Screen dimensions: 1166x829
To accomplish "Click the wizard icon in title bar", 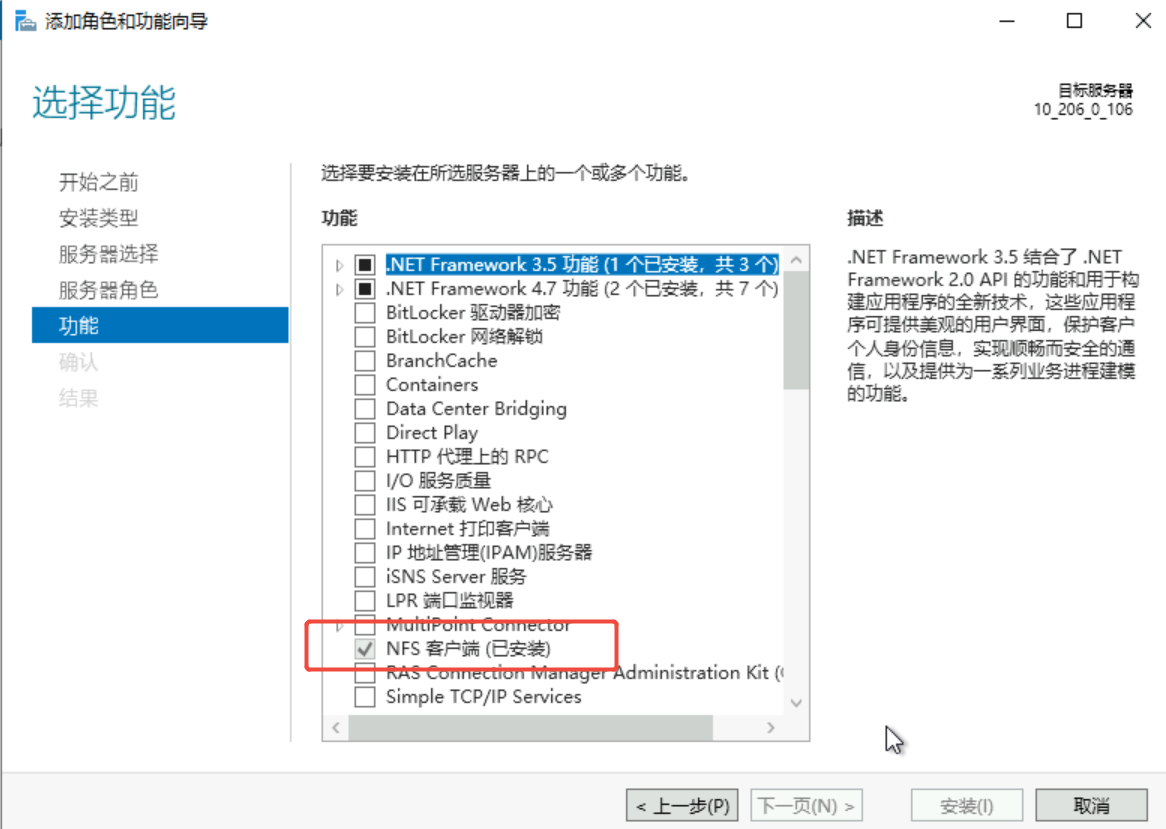I will 25,21.
